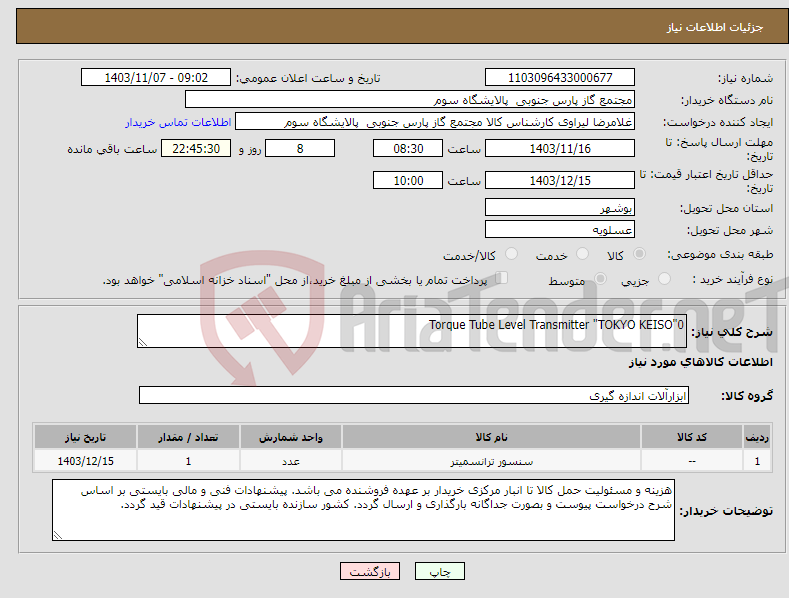789x598 pixels.
Task: Toggle the Islamic treasury payment checkbox
Action: [502, 277]
